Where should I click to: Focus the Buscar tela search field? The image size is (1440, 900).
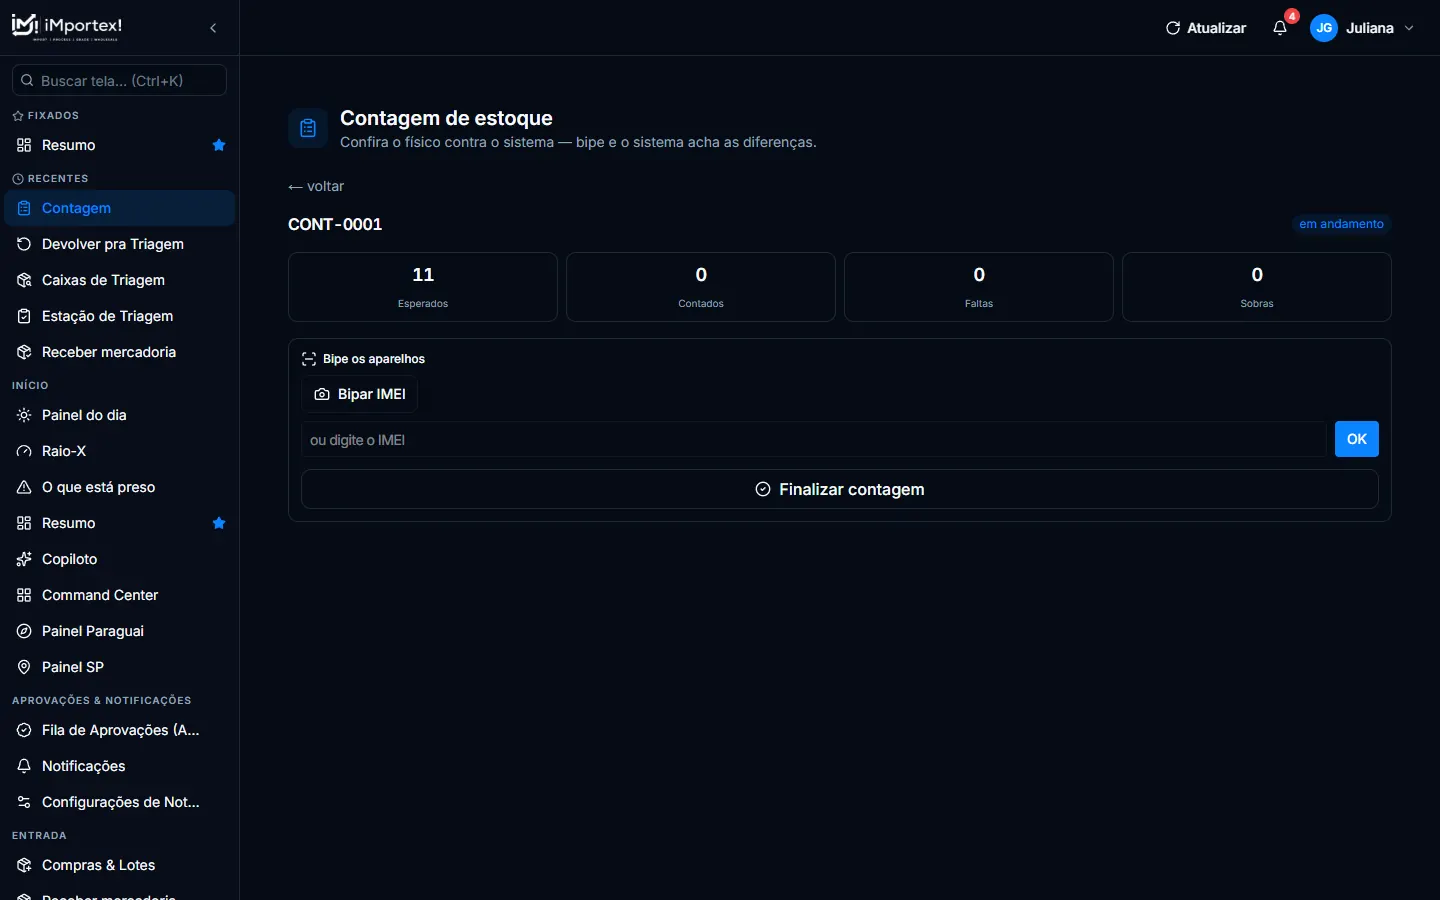pos(119,80)
